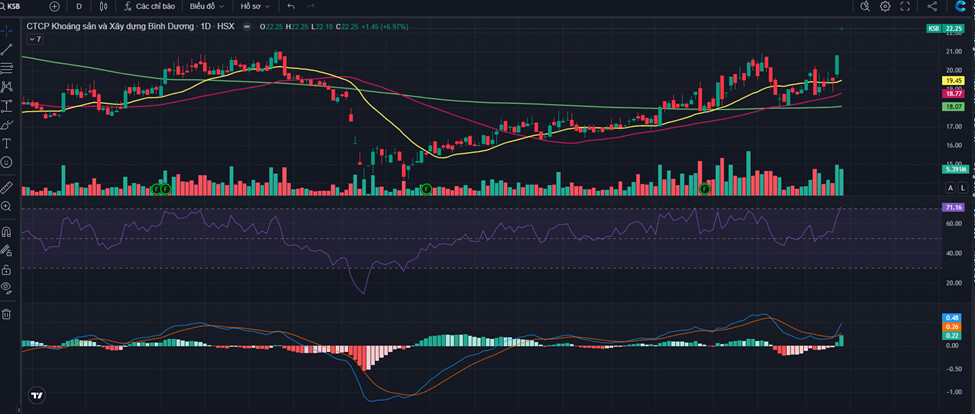Click the TradingView logo
This screenshot has width=975, height=414.
coord(37,395)
